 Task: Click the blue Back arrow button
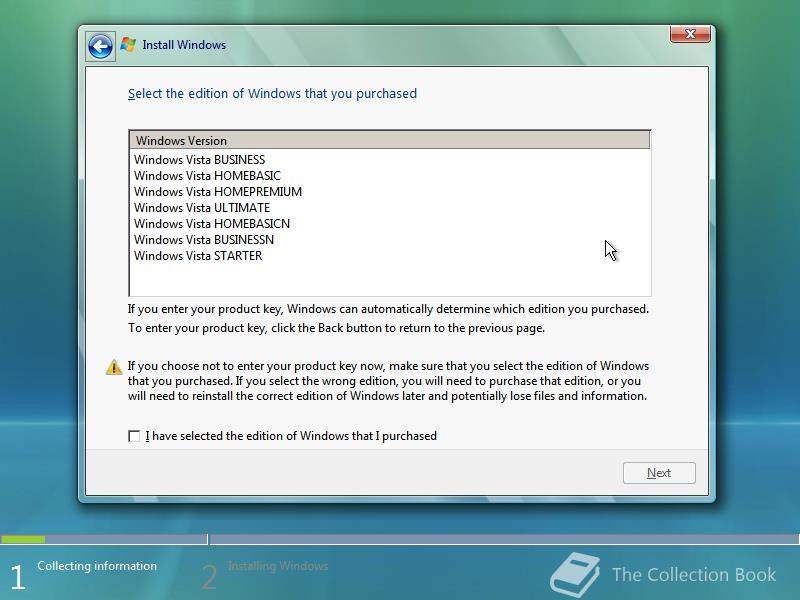(x=100, y=46)
